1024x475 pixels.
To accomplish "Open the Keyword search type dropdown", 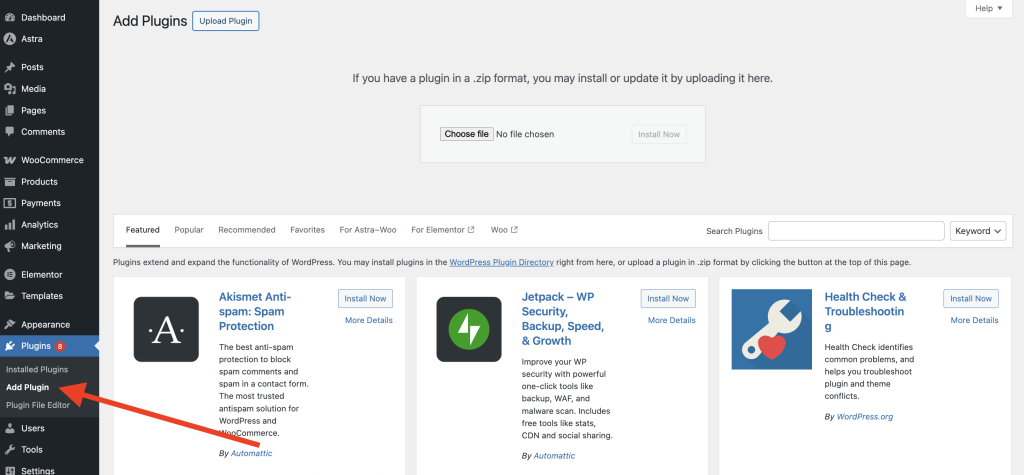I will [x=978, y=231].
